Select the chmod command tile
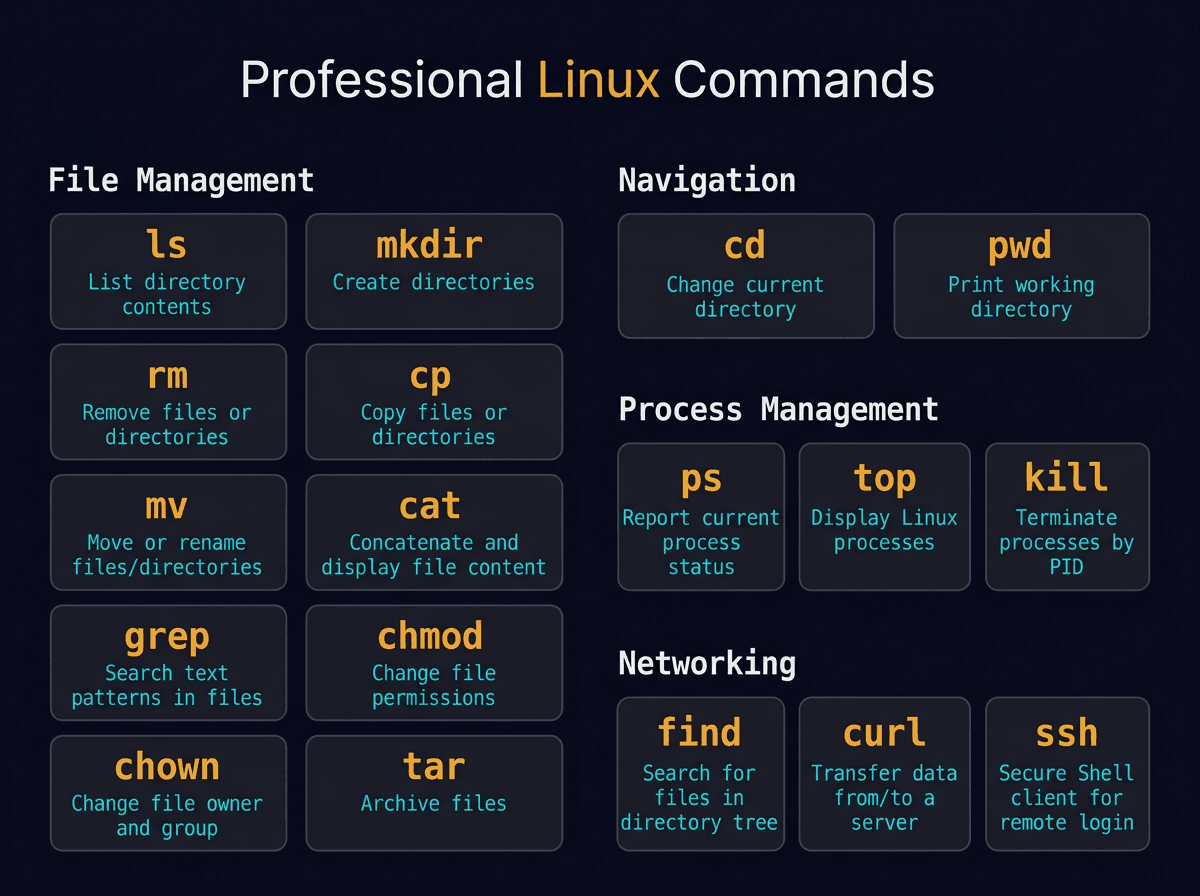Viewport: 1200px width, 896px height. coord(434,662)
